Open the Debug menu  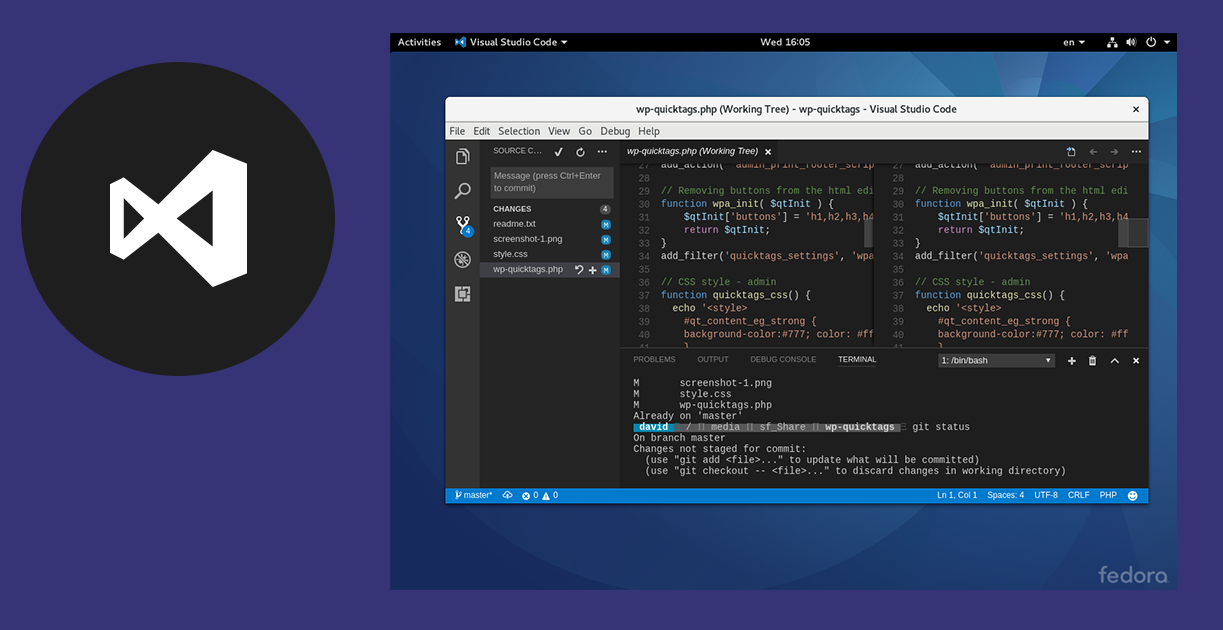615,131
